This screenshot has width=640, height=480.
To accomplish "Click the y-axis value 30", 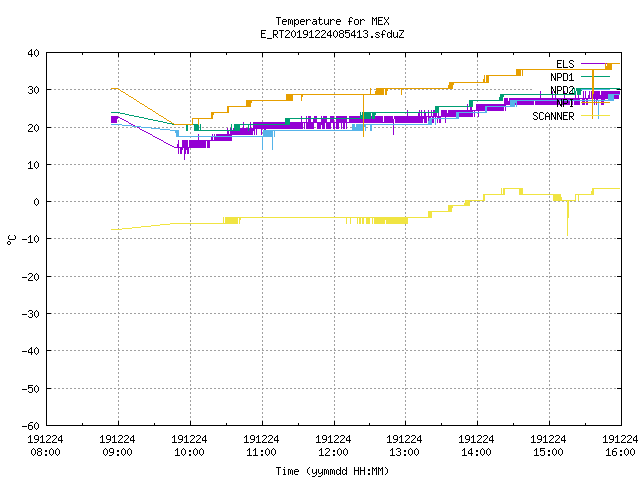I will tap(33, 90).
